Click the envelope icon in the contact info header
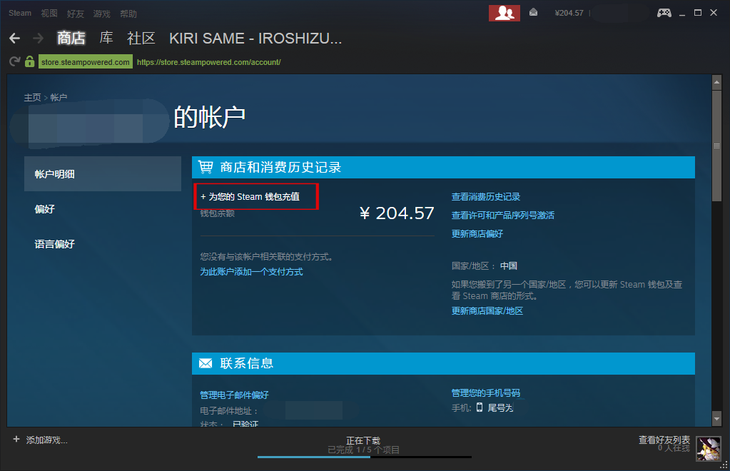This screenshot has height=471, width=730. [205, 363]
